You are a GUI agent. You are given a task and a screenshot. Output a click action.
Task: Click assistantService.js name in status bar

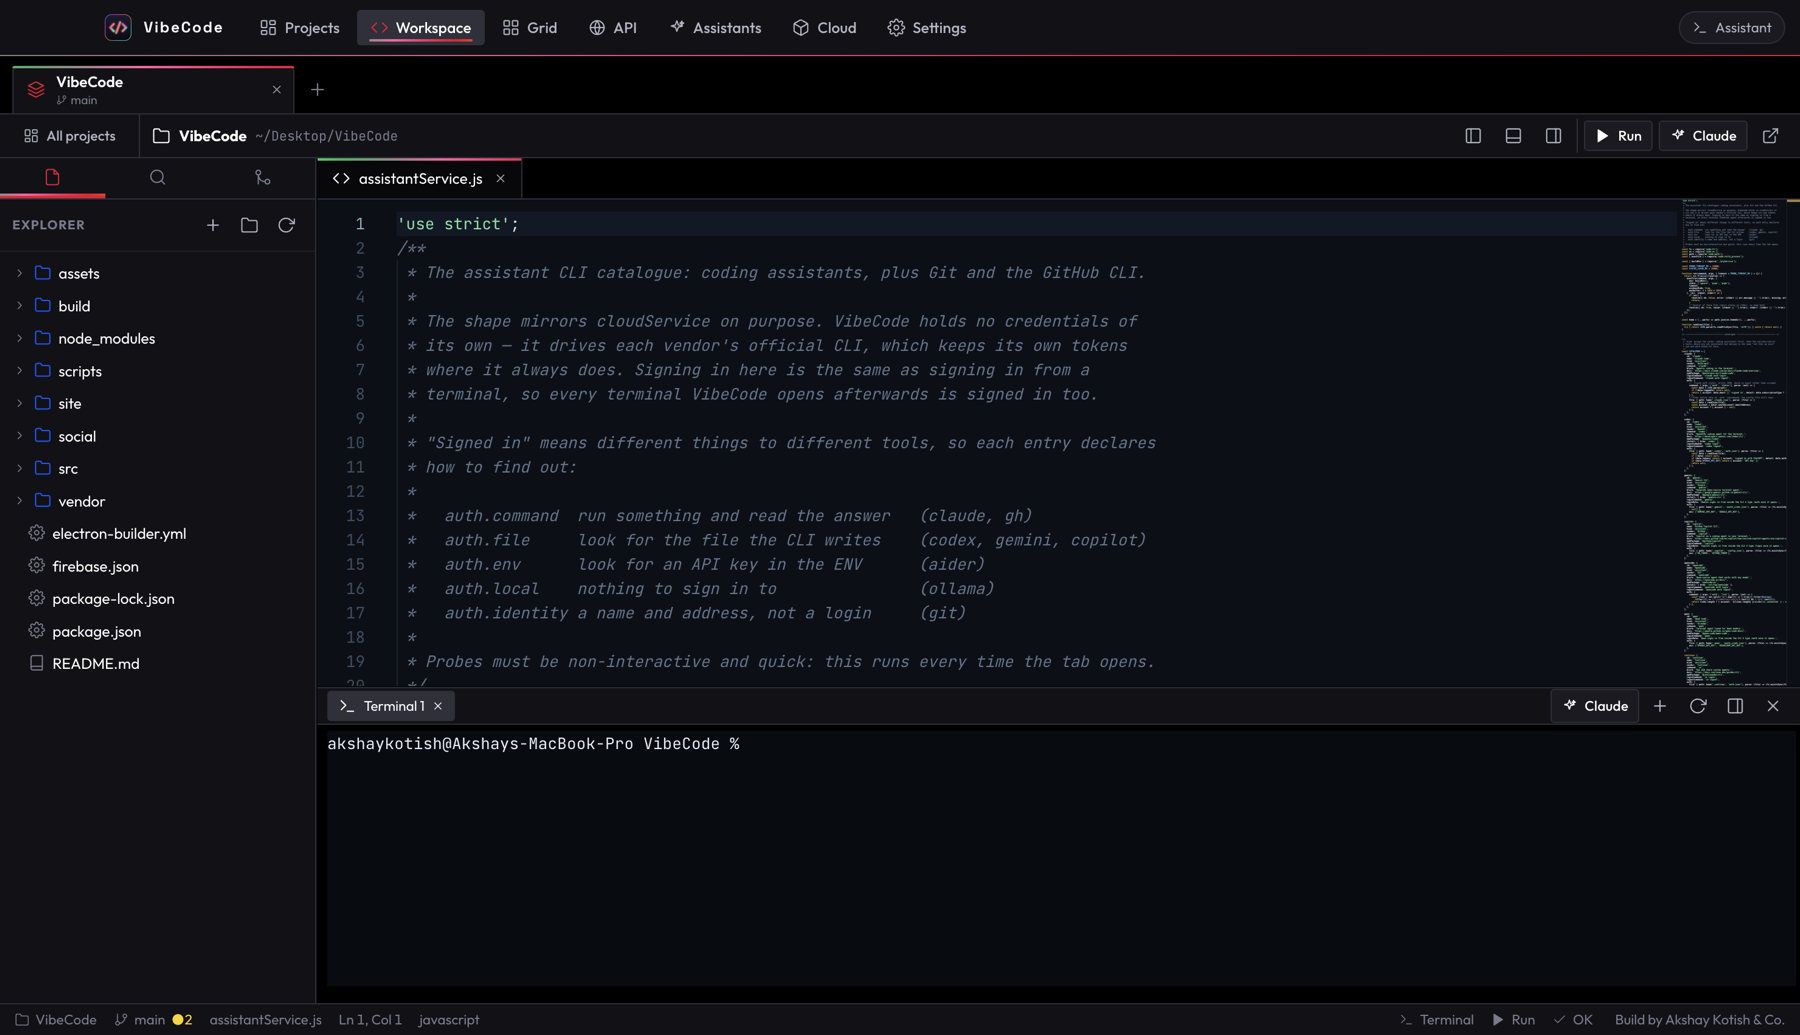[265, 1020]
